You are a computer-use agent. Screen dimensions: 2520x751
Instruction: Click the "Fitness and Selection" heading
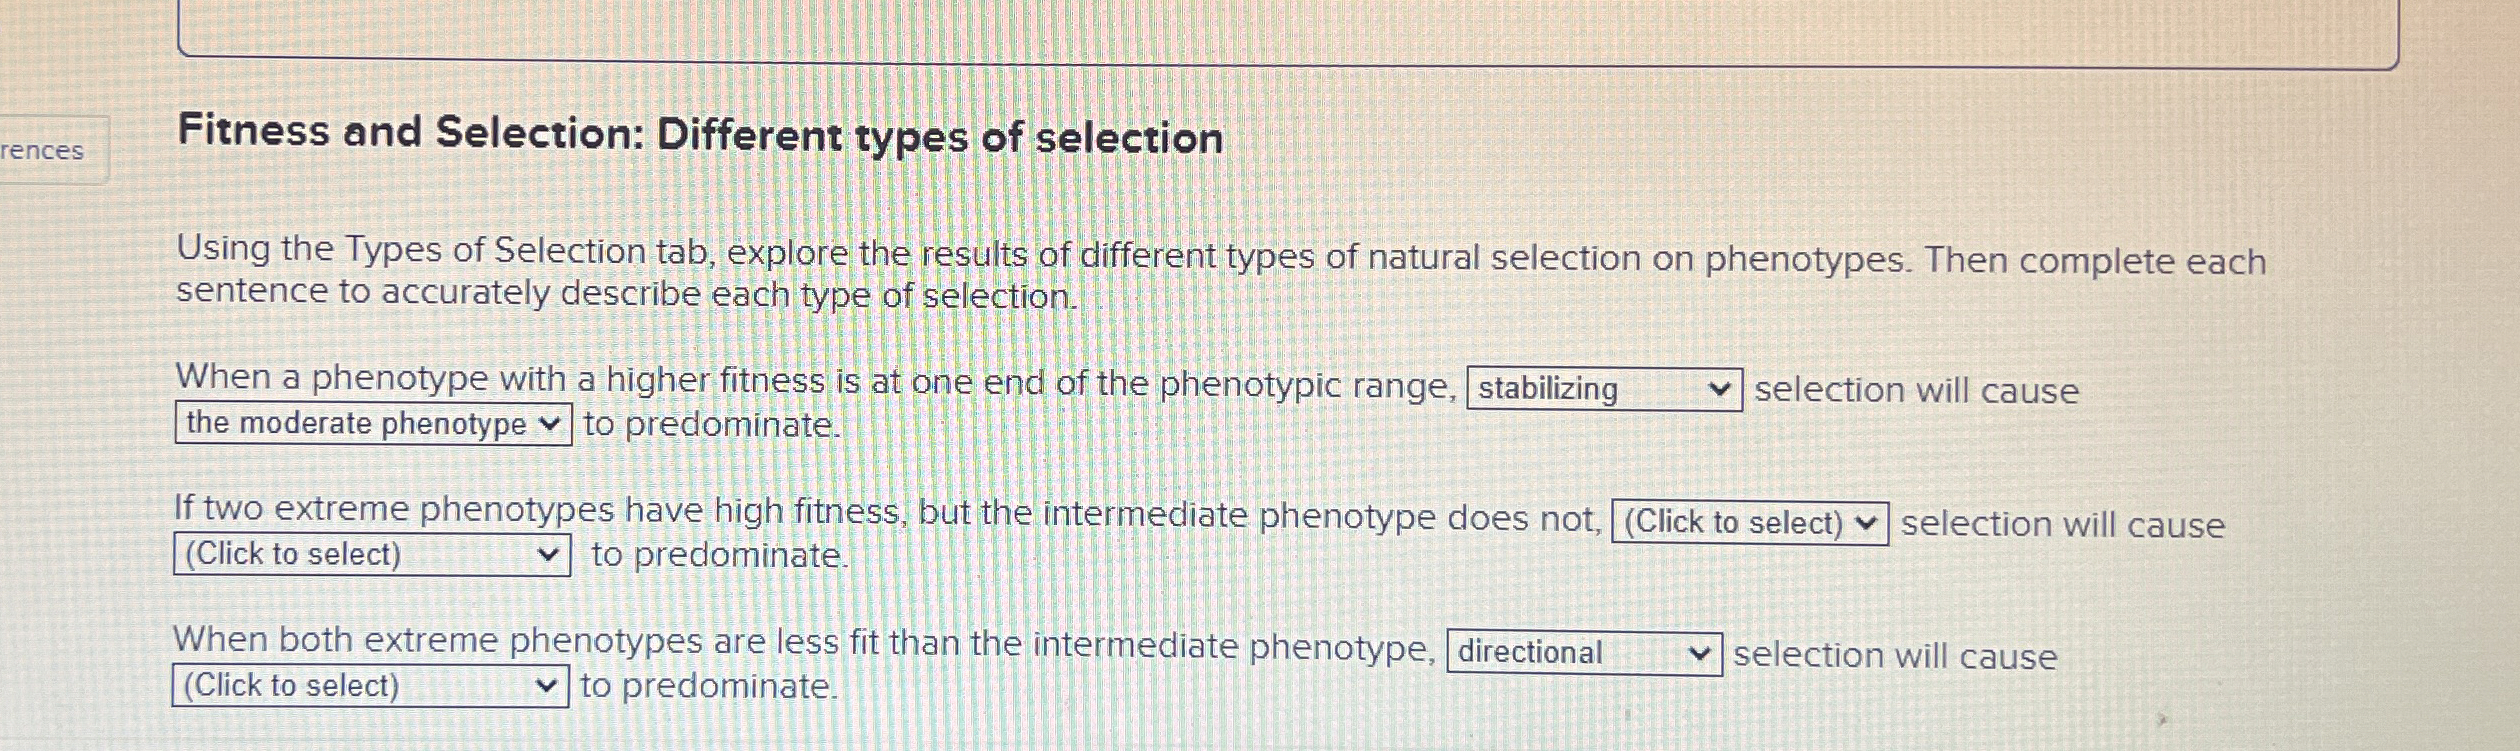[x=700, y=135]
